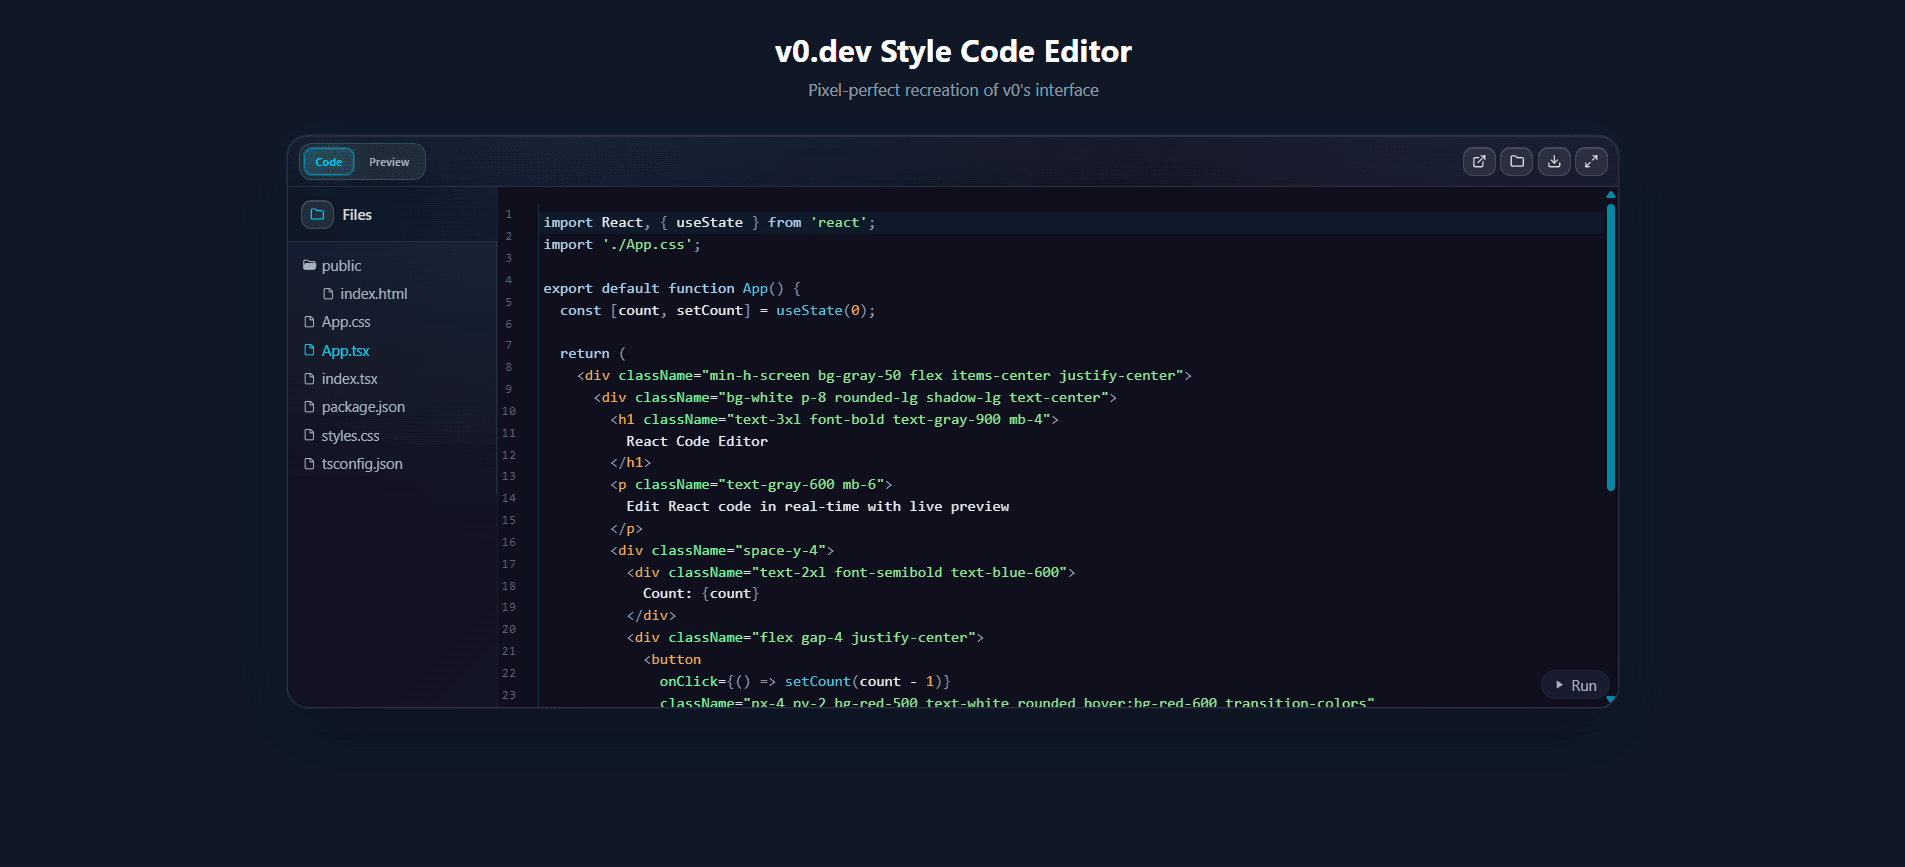1905x867 pixels.
Task: Switch to the Code tab
Action: click(x=328, y=162)
